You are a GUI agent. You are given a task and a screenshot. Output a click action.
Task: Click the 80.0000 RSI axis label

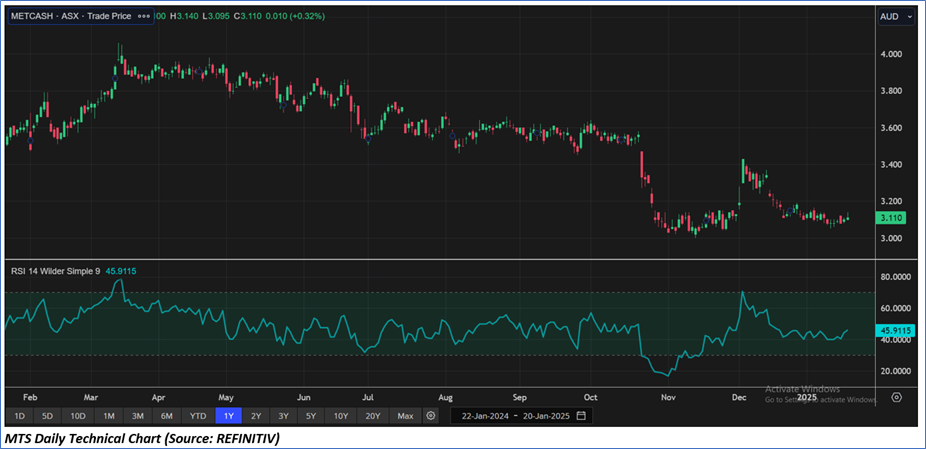pos(895,276)
